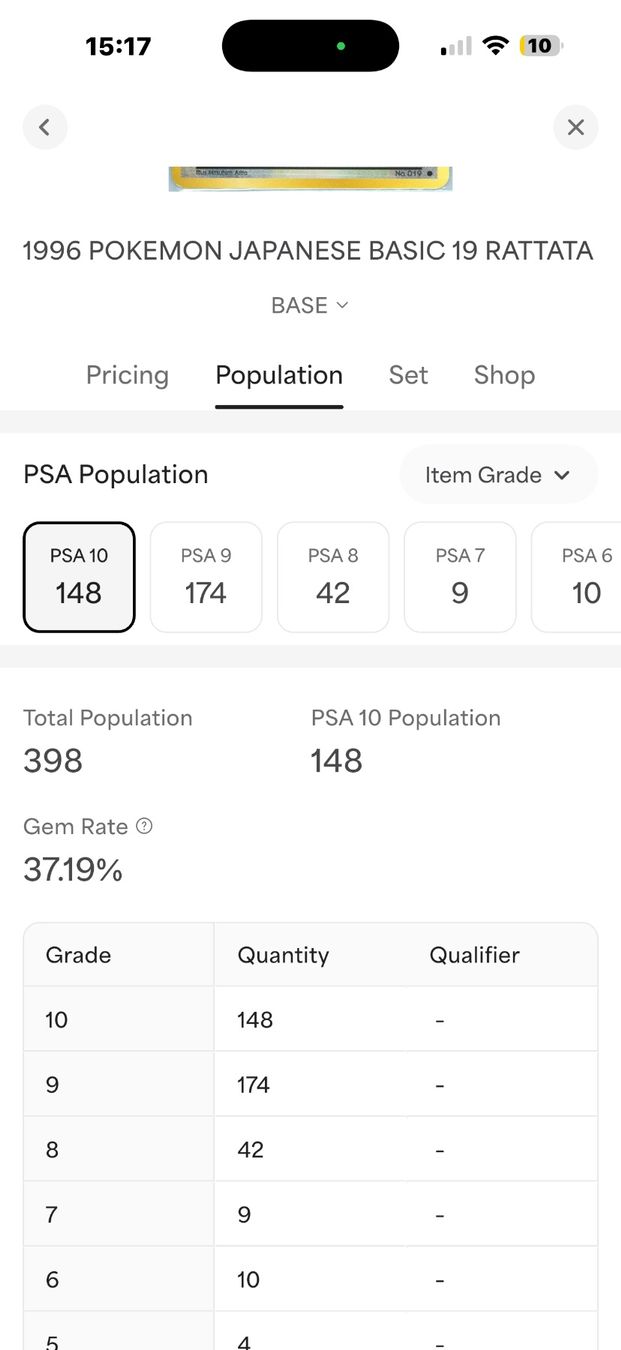Go to the Shop tab

pyautogui.click(x=504, y=375)
